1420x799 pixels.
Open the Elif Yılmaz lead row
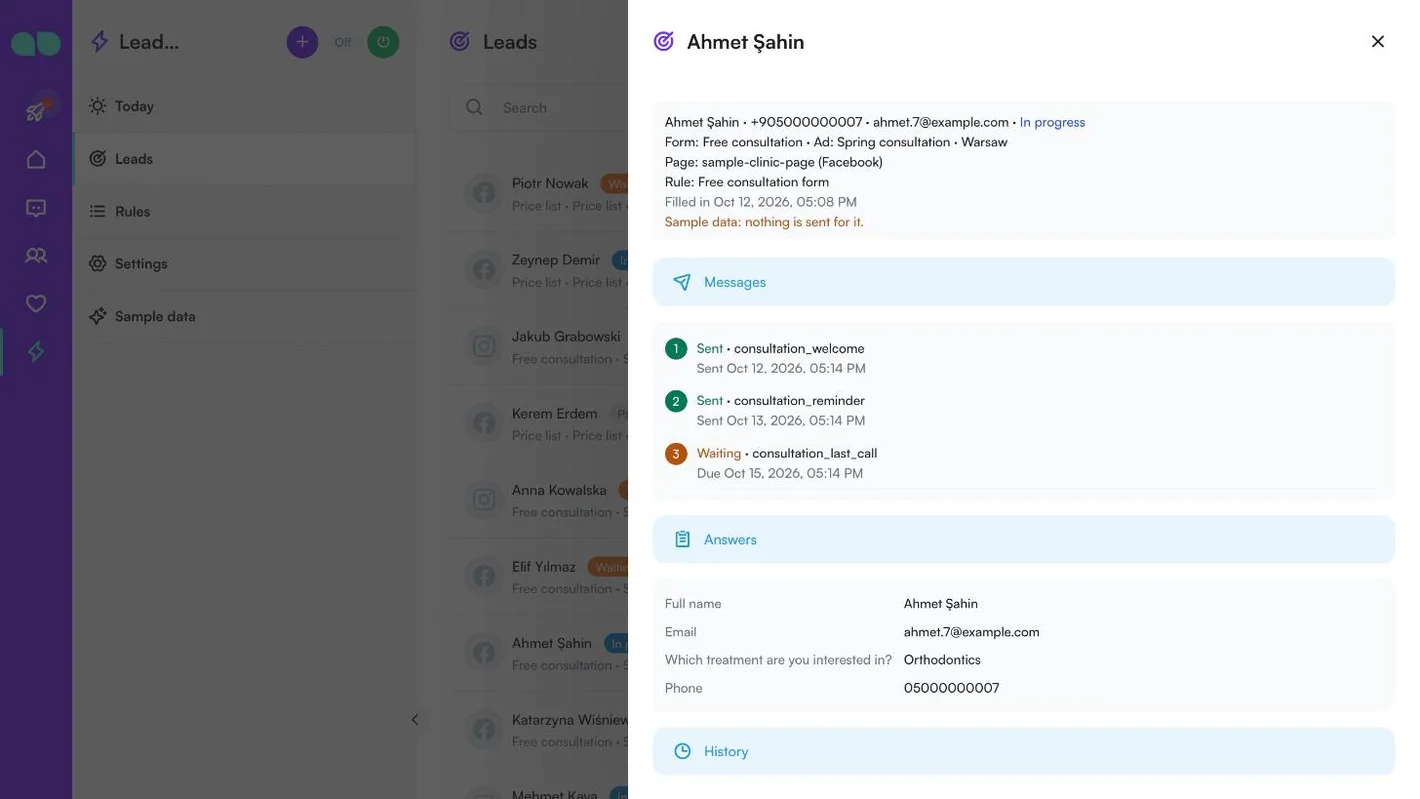pos(540,576)
